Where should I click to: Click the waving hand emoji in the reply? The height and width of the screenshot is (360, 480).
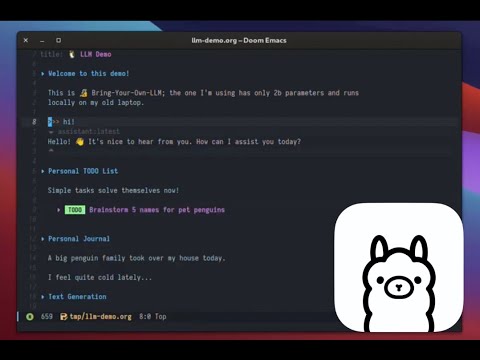[80, 142]
